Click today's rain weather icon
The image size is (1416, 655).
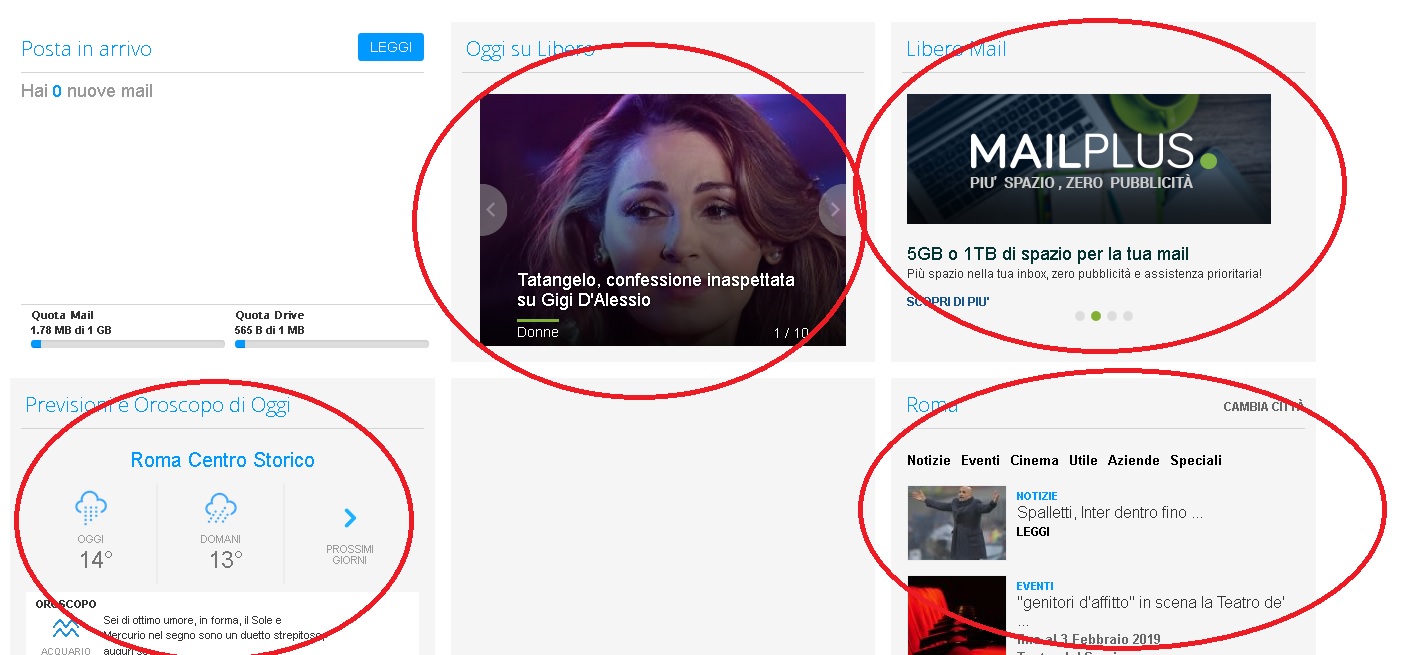[x=91, y=508]
